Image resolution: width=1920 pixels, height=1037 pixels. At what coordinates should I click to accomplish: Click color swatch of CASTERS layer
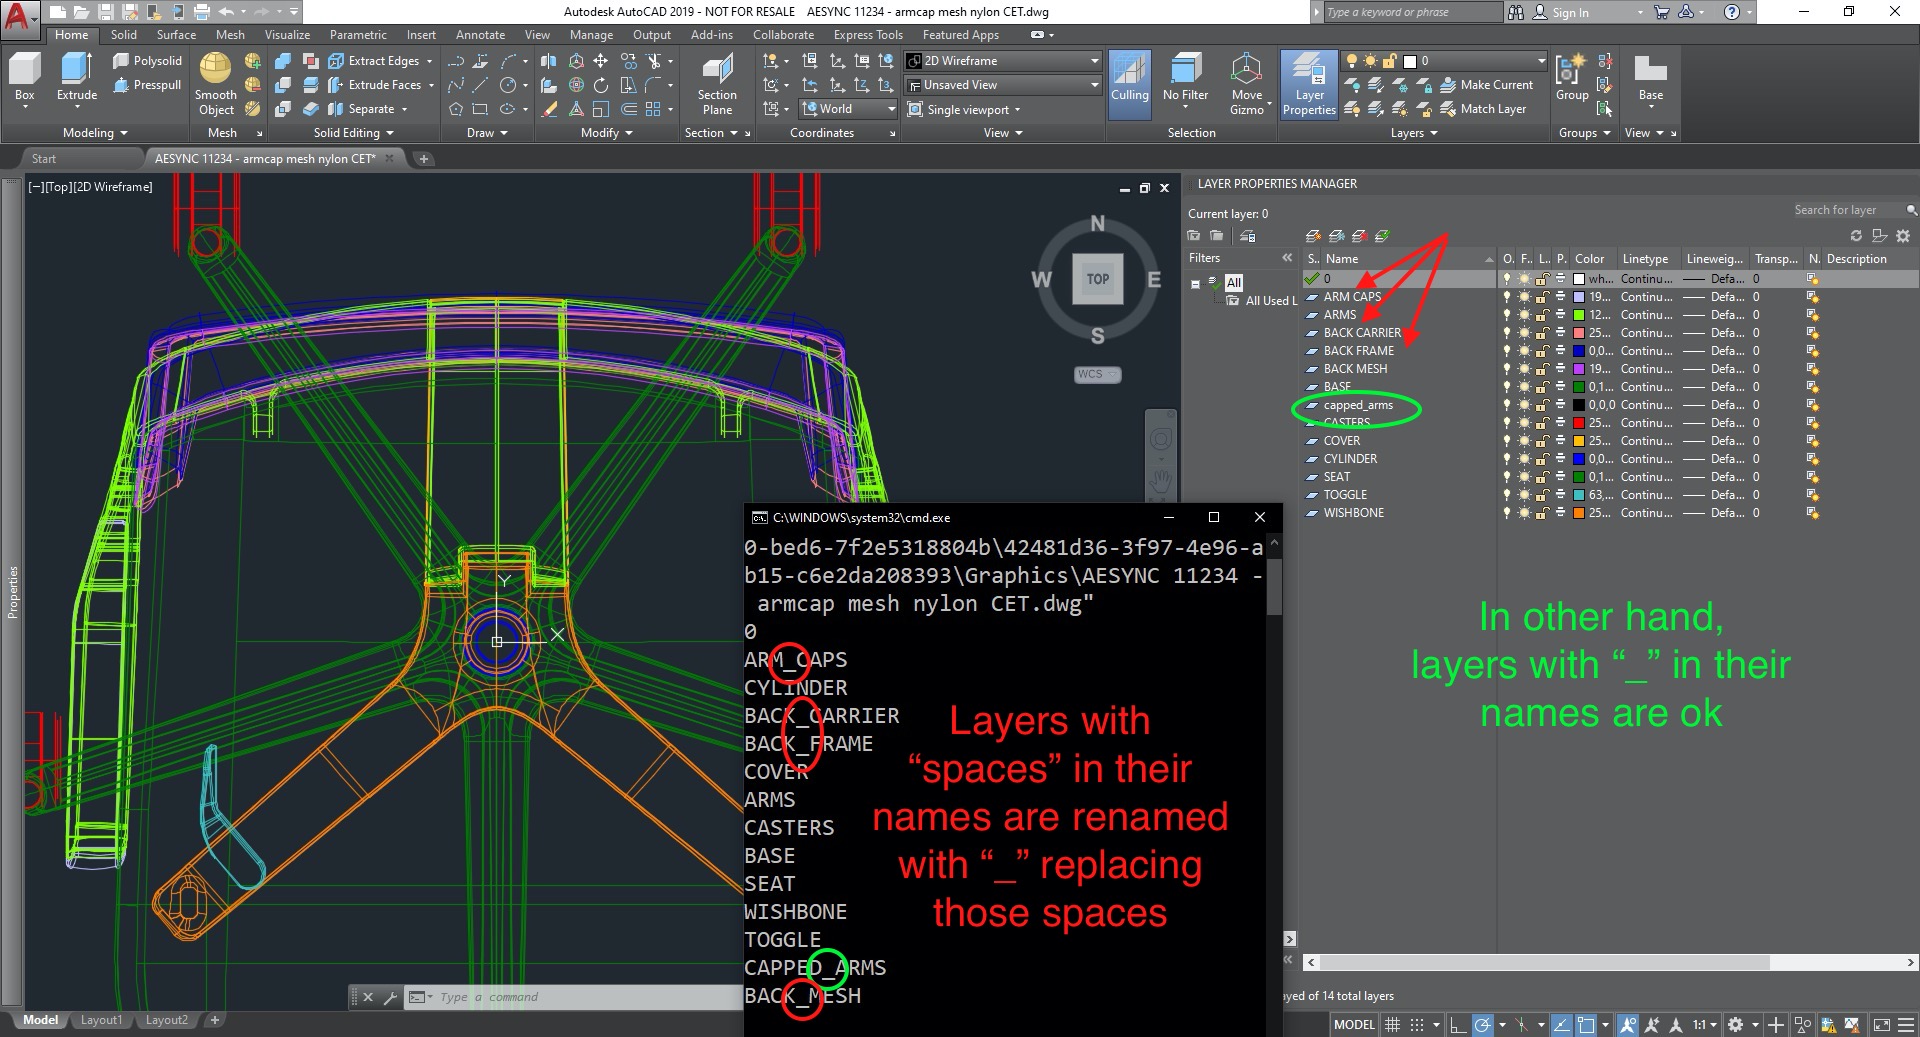click(1578, 423)
